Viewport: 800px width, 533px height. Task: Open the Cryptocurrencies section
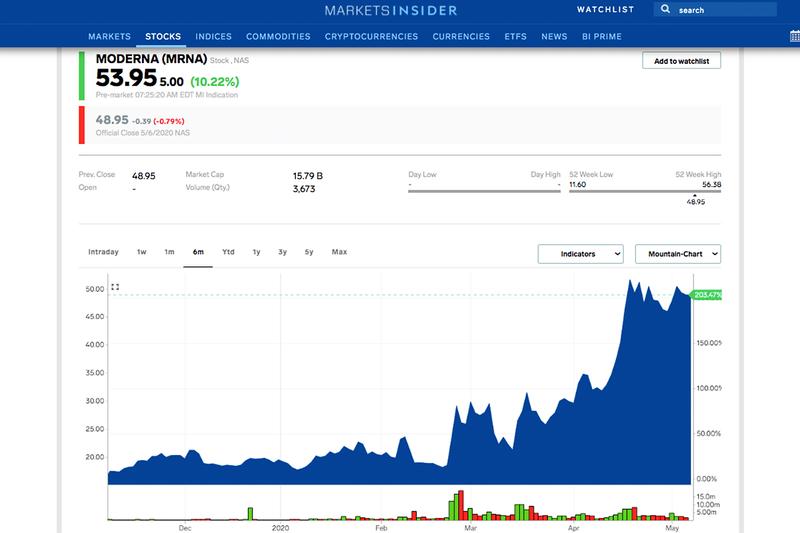click(x=371, y=36)
